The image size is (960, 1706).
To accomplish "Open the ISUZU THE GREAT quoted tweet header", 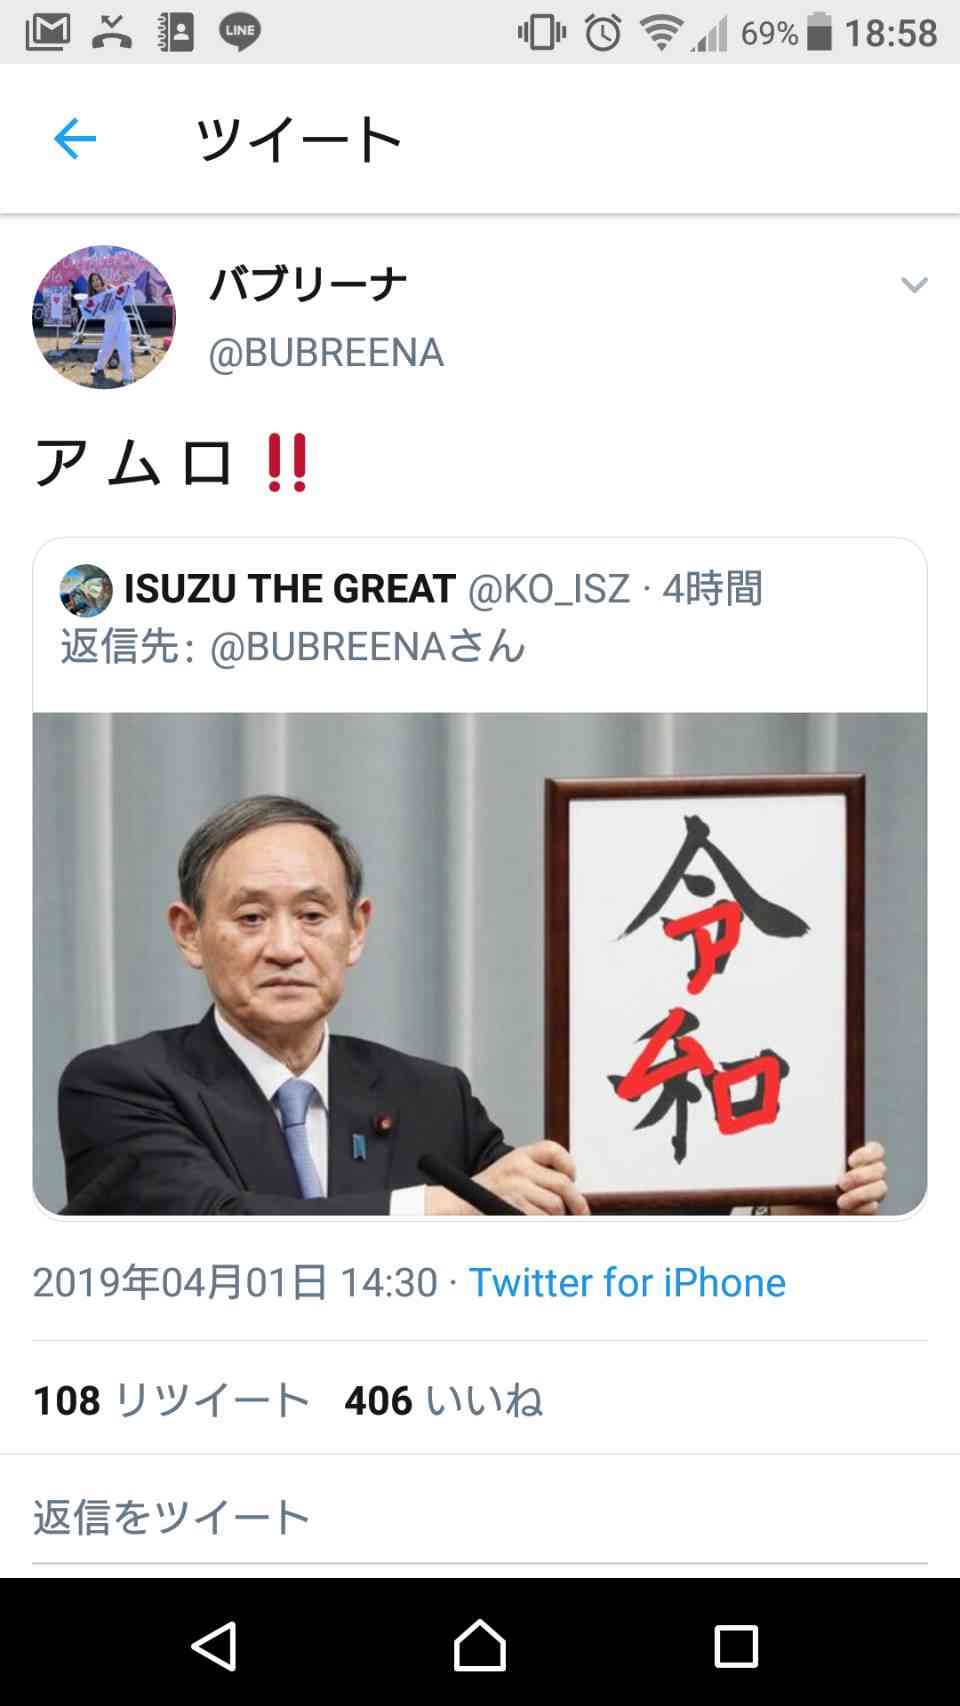I will point(411,589).
